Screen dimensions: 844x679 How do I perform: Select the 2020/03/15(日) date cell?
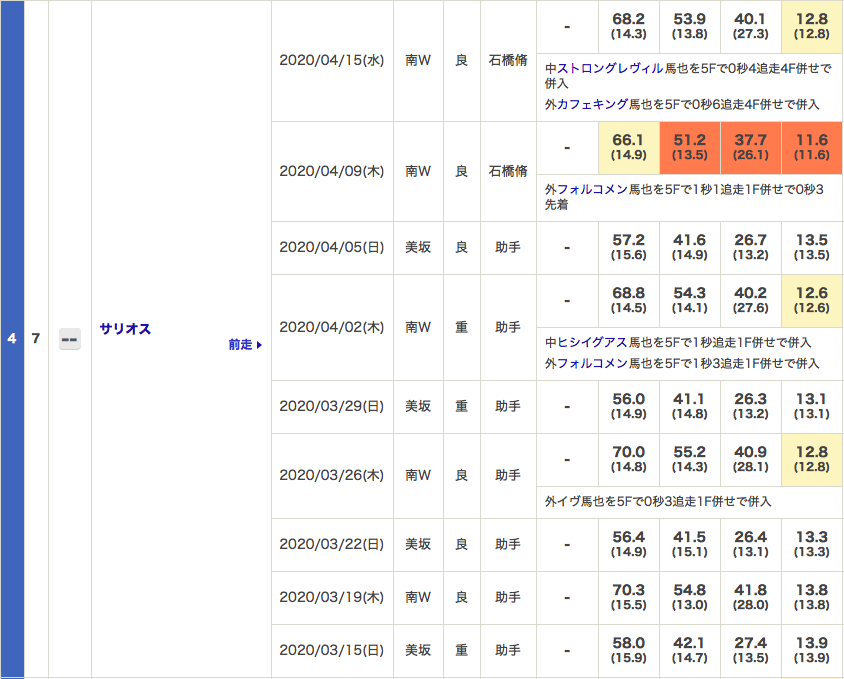pos(332,650)
